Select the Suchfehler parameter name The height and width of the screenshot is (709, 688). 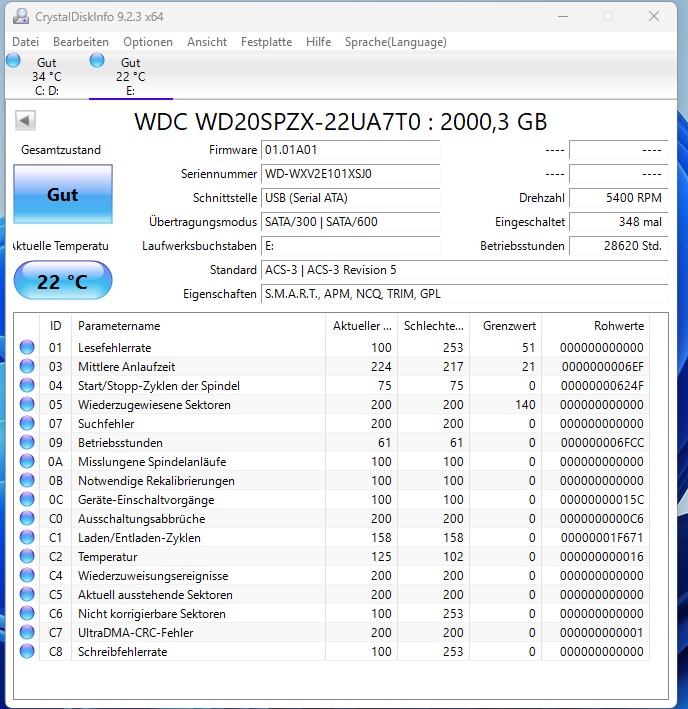106,424
